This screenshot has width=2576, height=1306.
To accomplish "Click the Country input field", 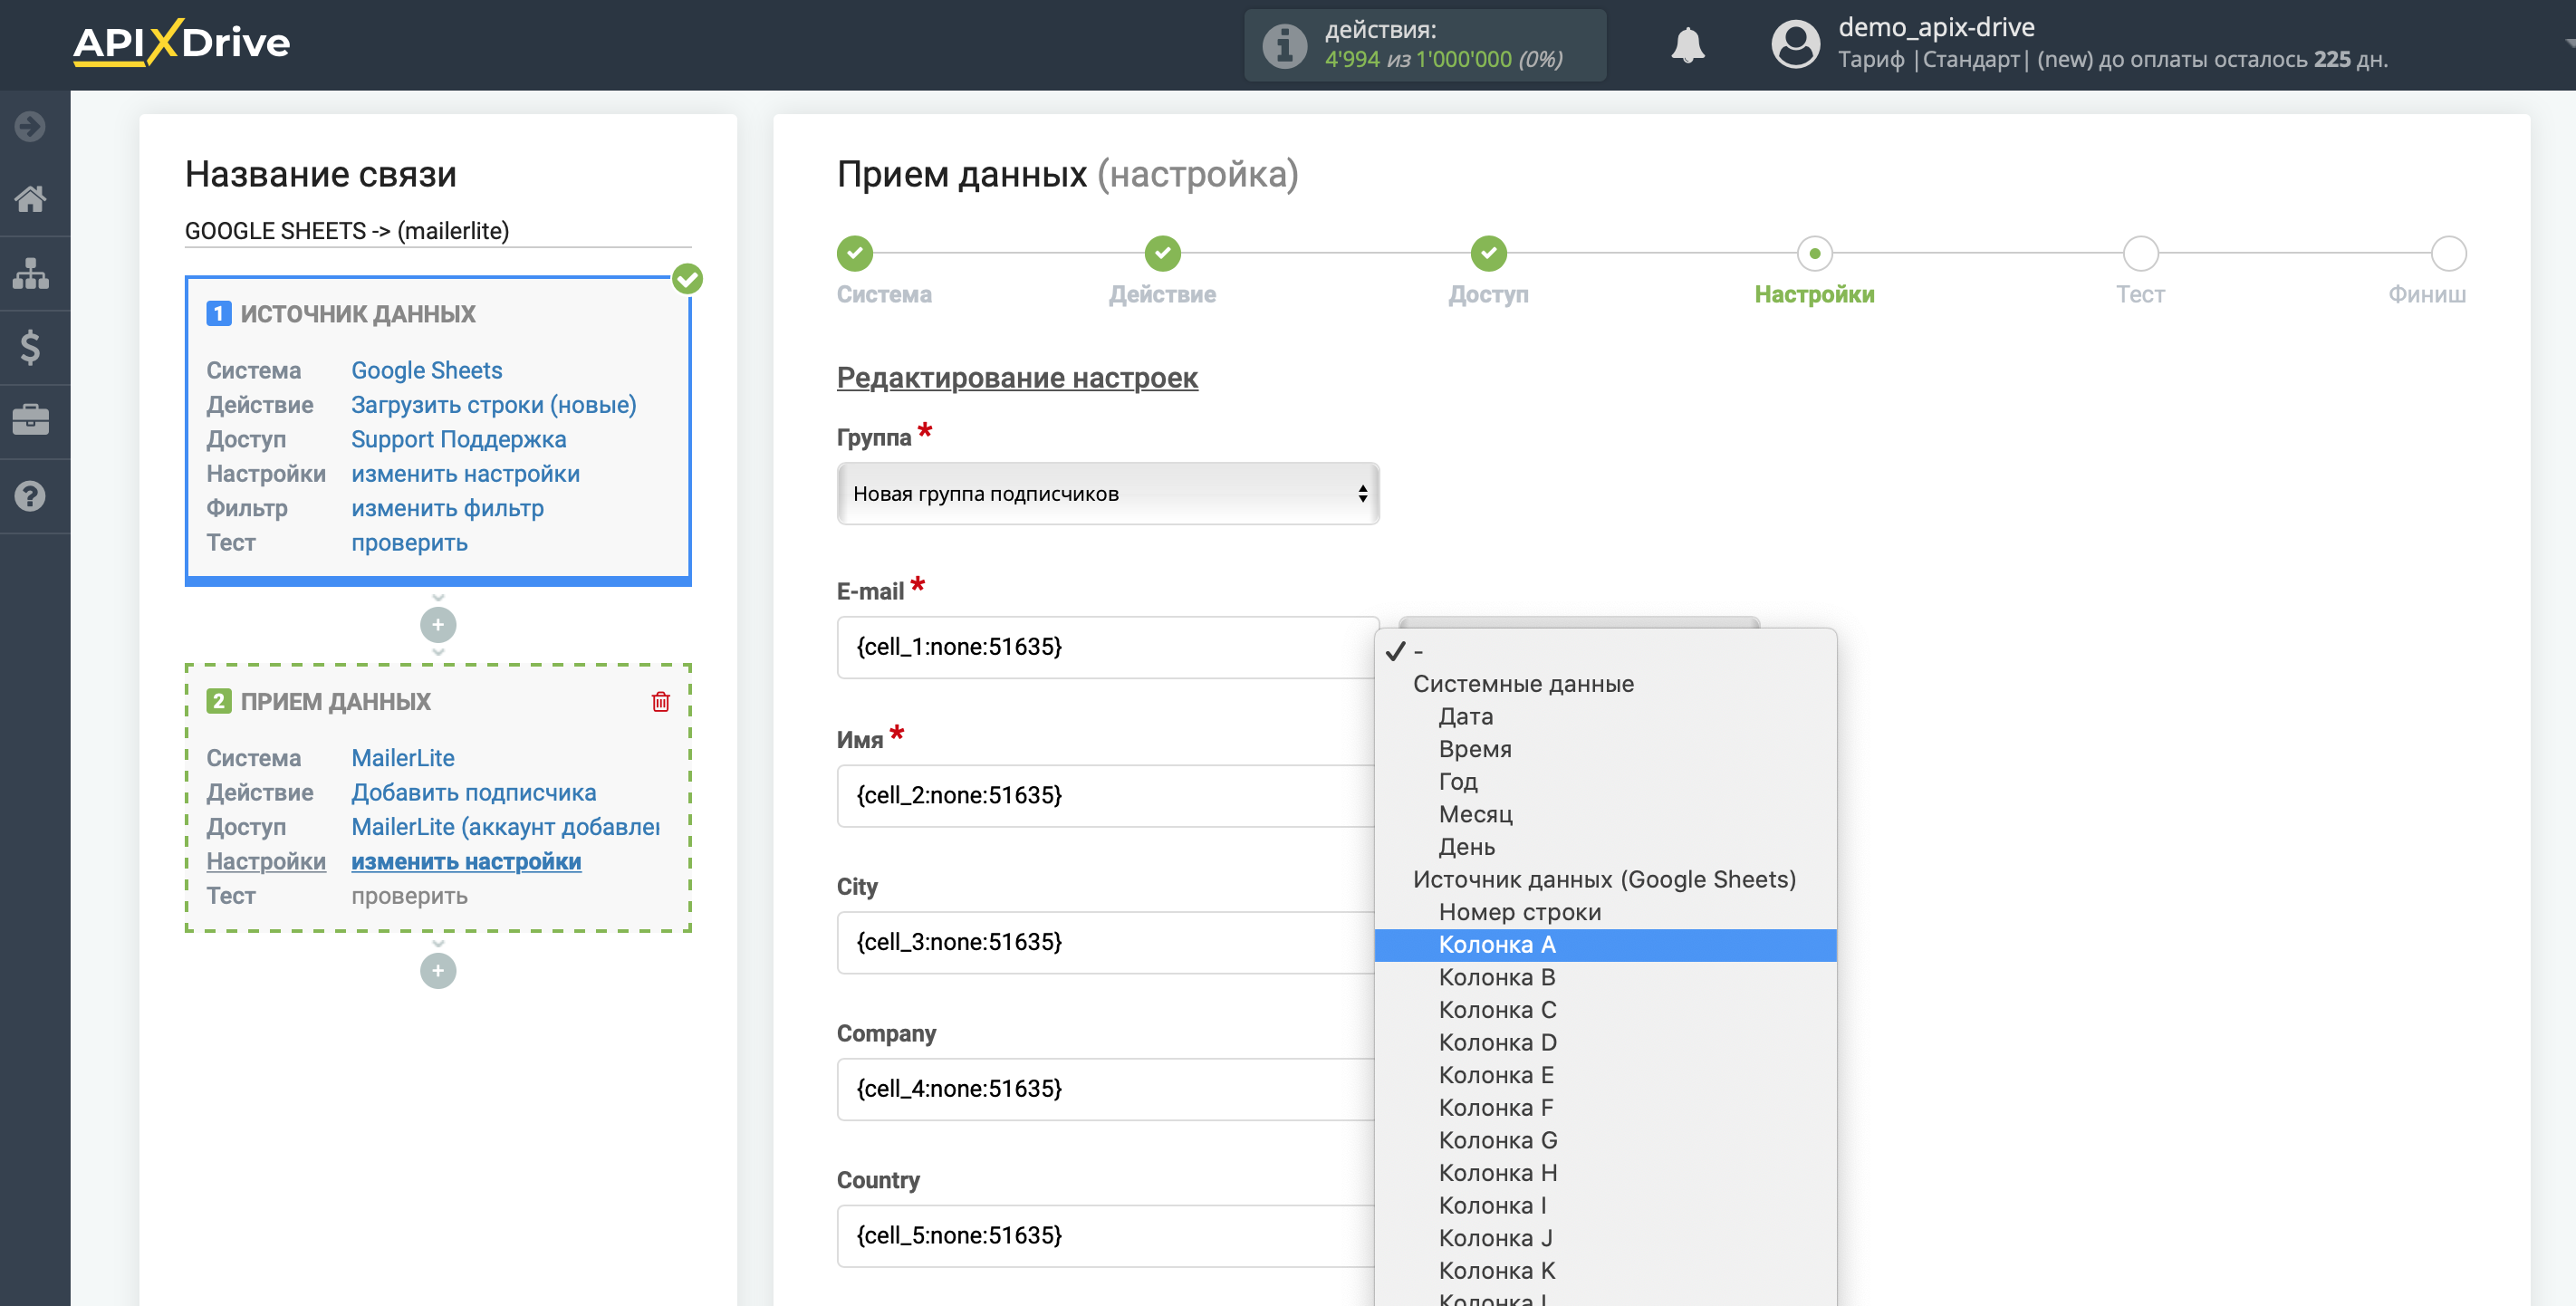I will coord(1106,1235).
